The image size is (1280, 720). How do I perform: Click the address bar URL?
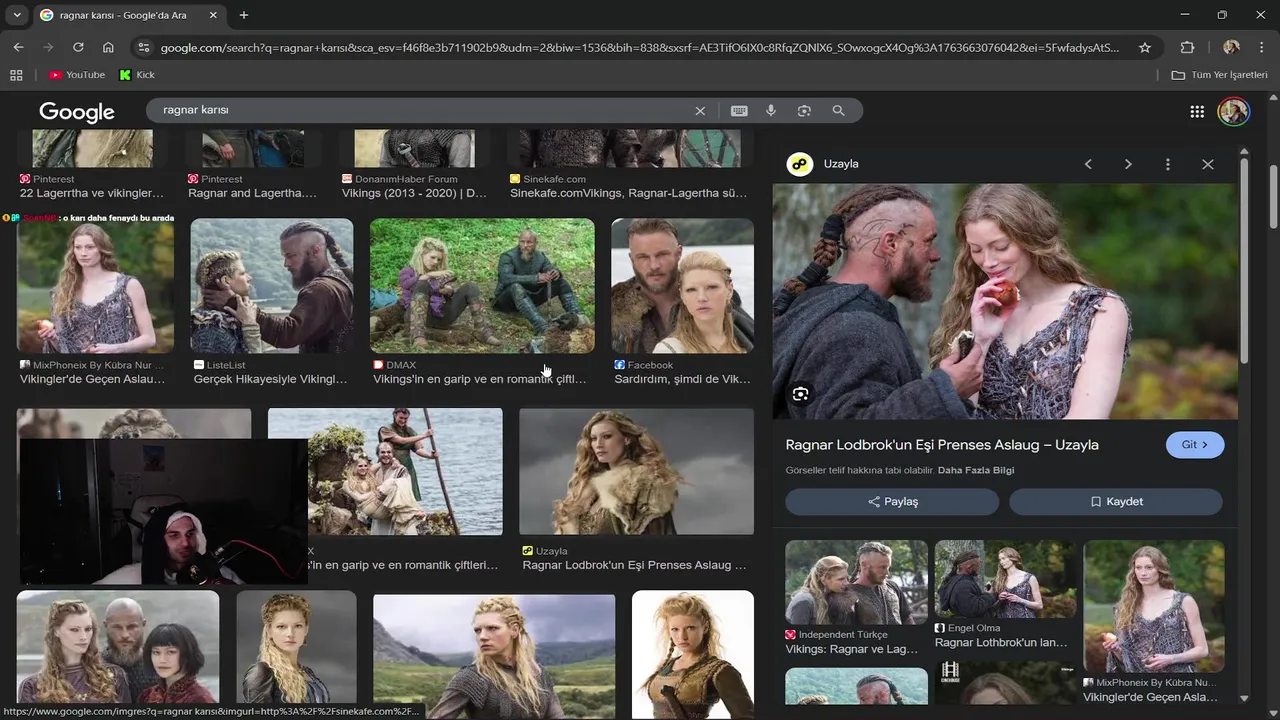(x=640, y=47)
